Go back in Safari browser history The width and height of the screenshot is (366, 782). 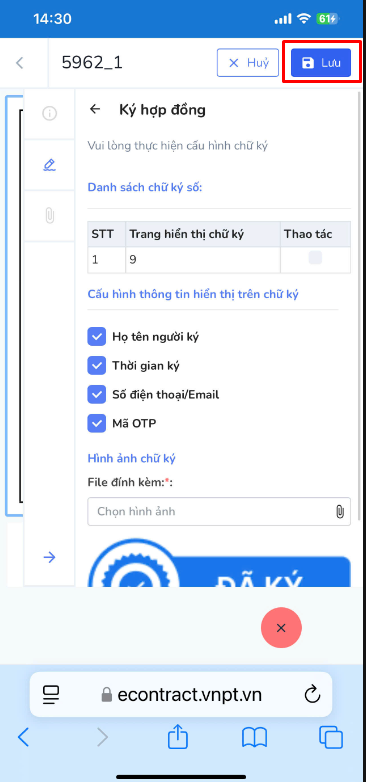23,737
